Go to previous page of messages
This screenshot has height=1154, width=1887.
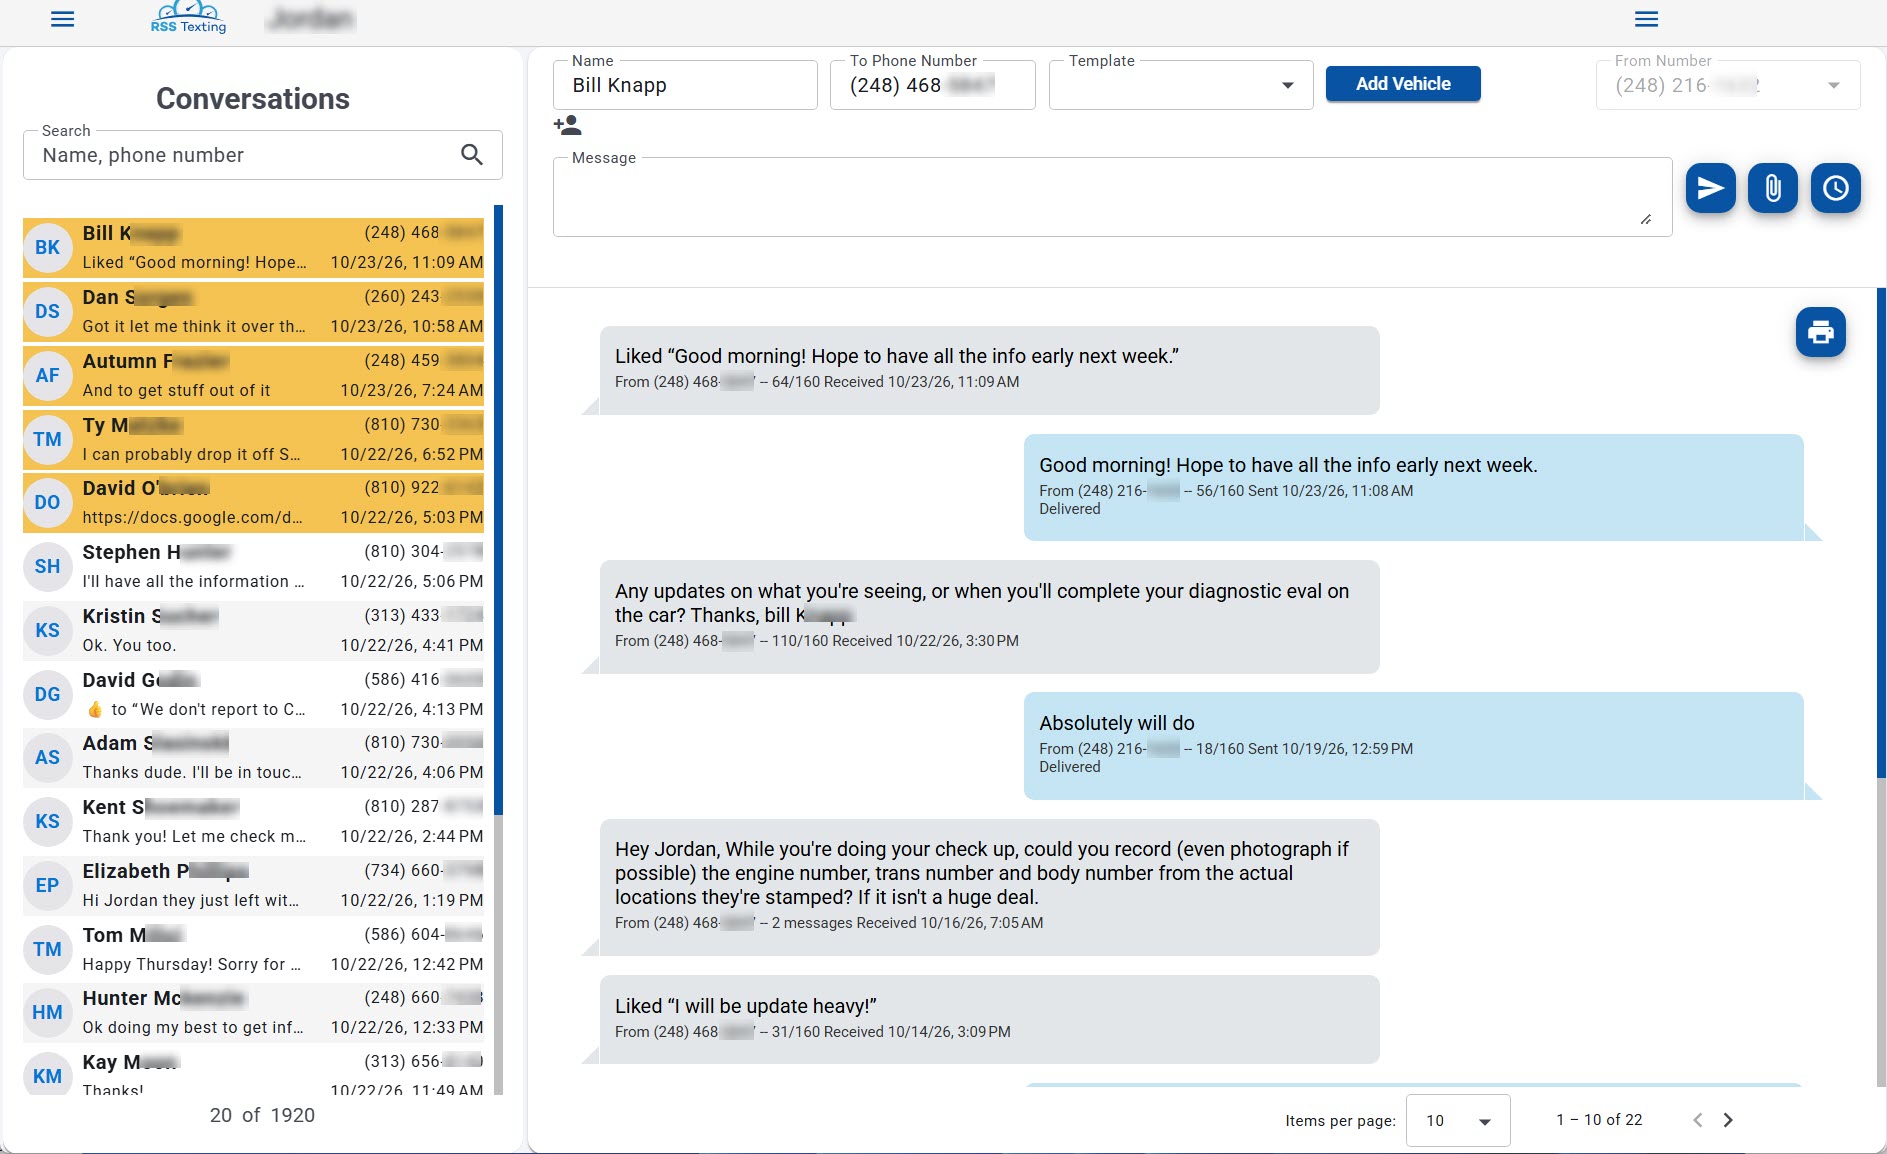(1697, 1120)
